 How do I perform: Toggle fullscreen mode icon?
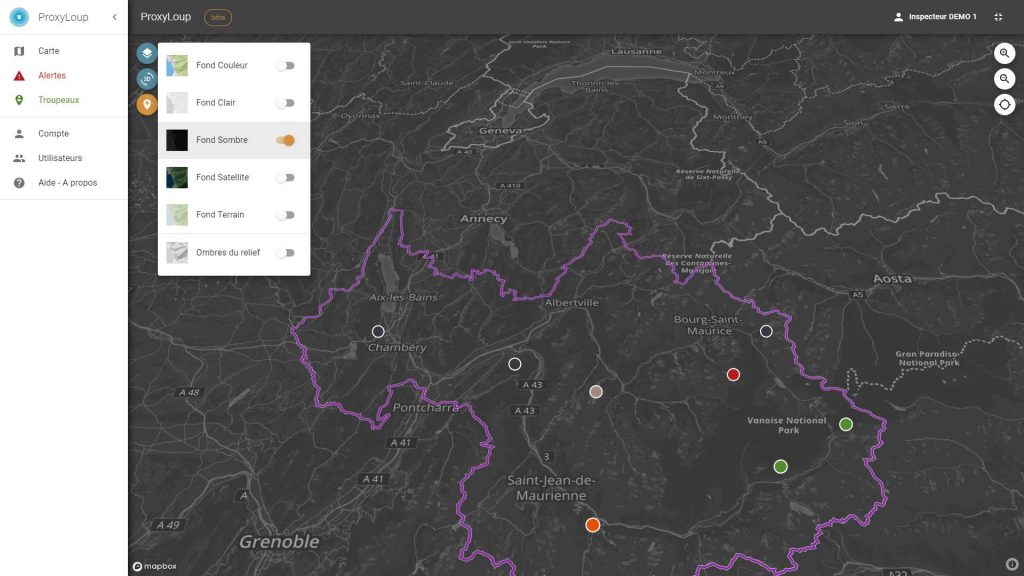(999, 17)
